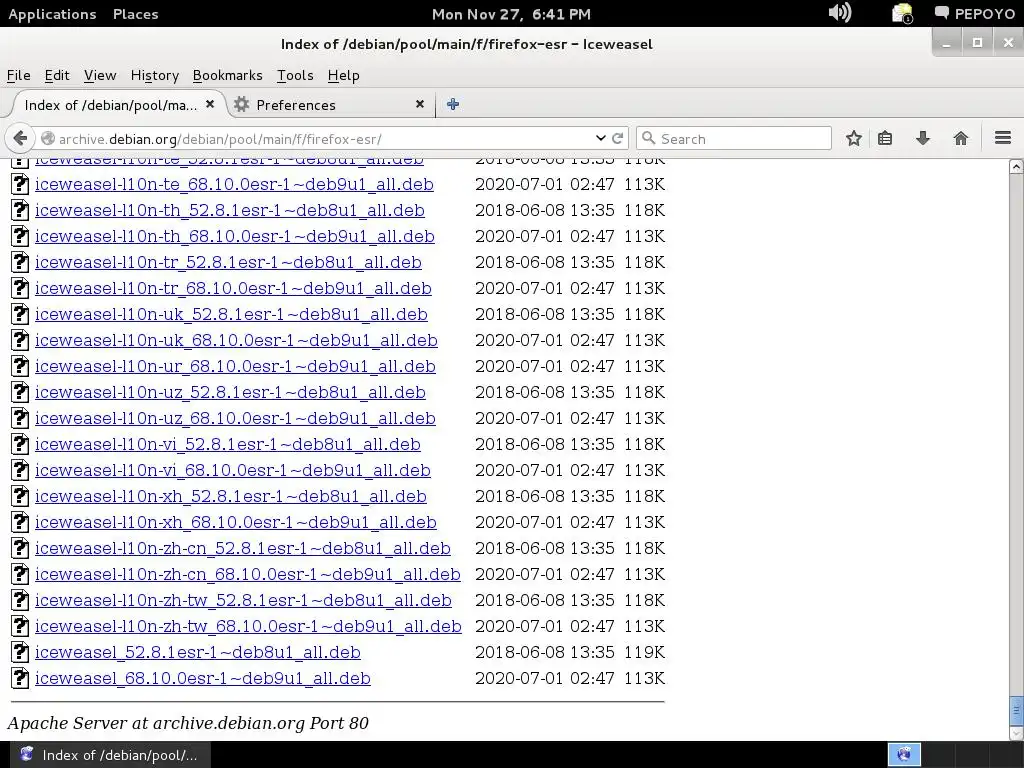Download iceweasel-l10n-zh-cn_68.10.0esr-1~deb9u1_all.deb

248,574
